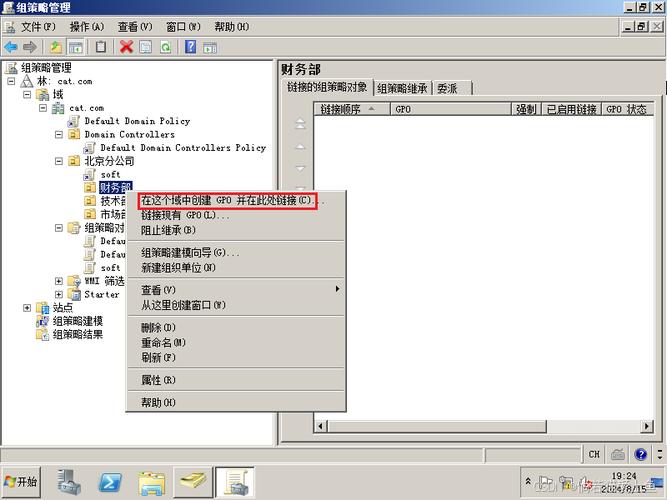
Task: Open the 查看(V) menu in menu bar
Action: point(135,27)
